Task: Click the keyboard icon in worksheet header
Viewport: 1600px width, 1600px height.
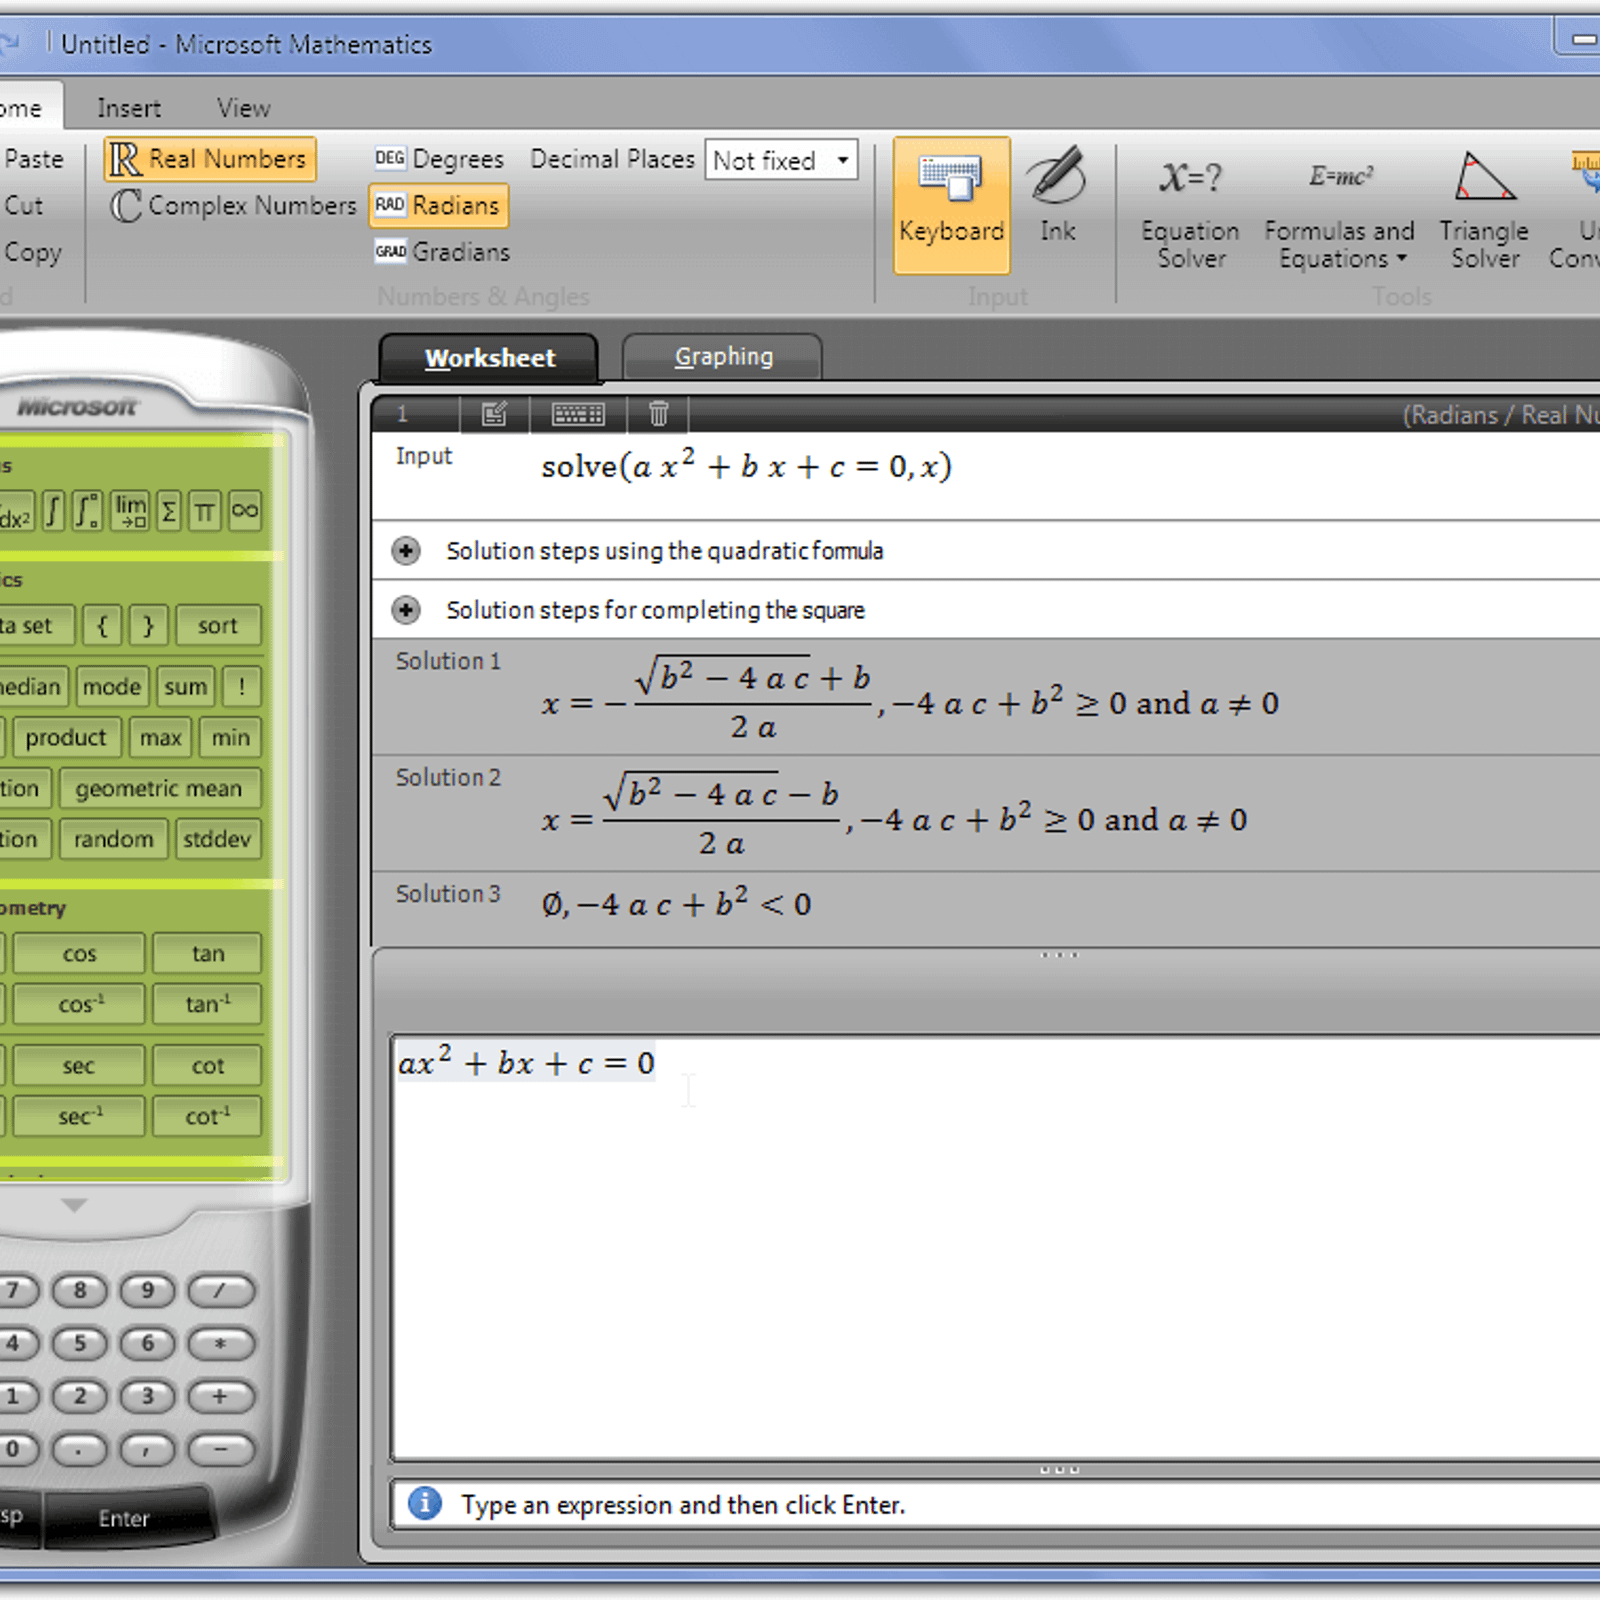Action: [578, 413]
